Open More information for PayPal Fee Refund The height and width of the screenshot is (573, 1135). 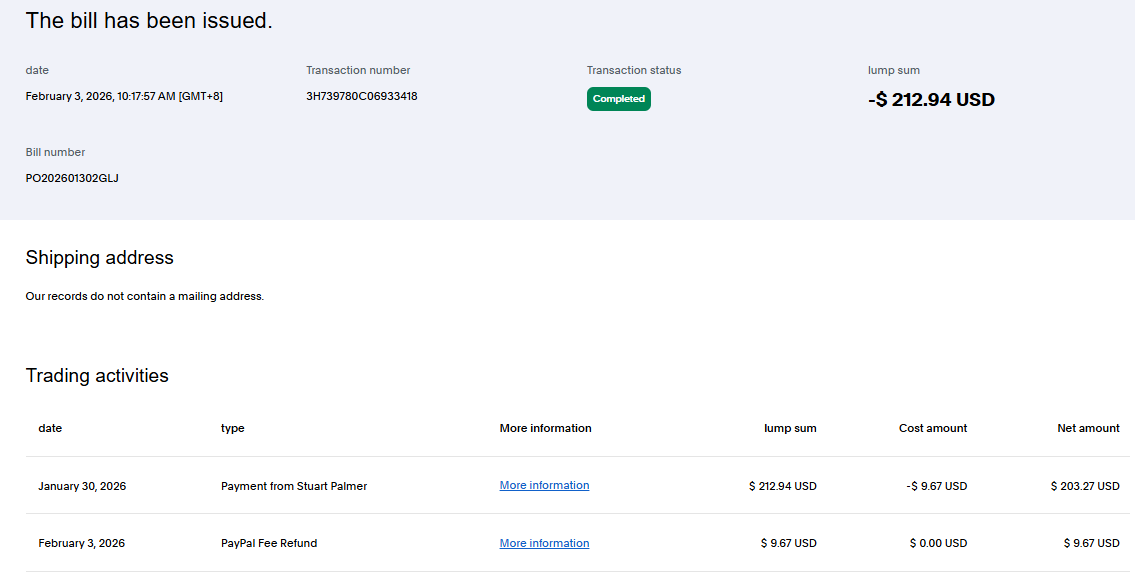coord(544,544)
